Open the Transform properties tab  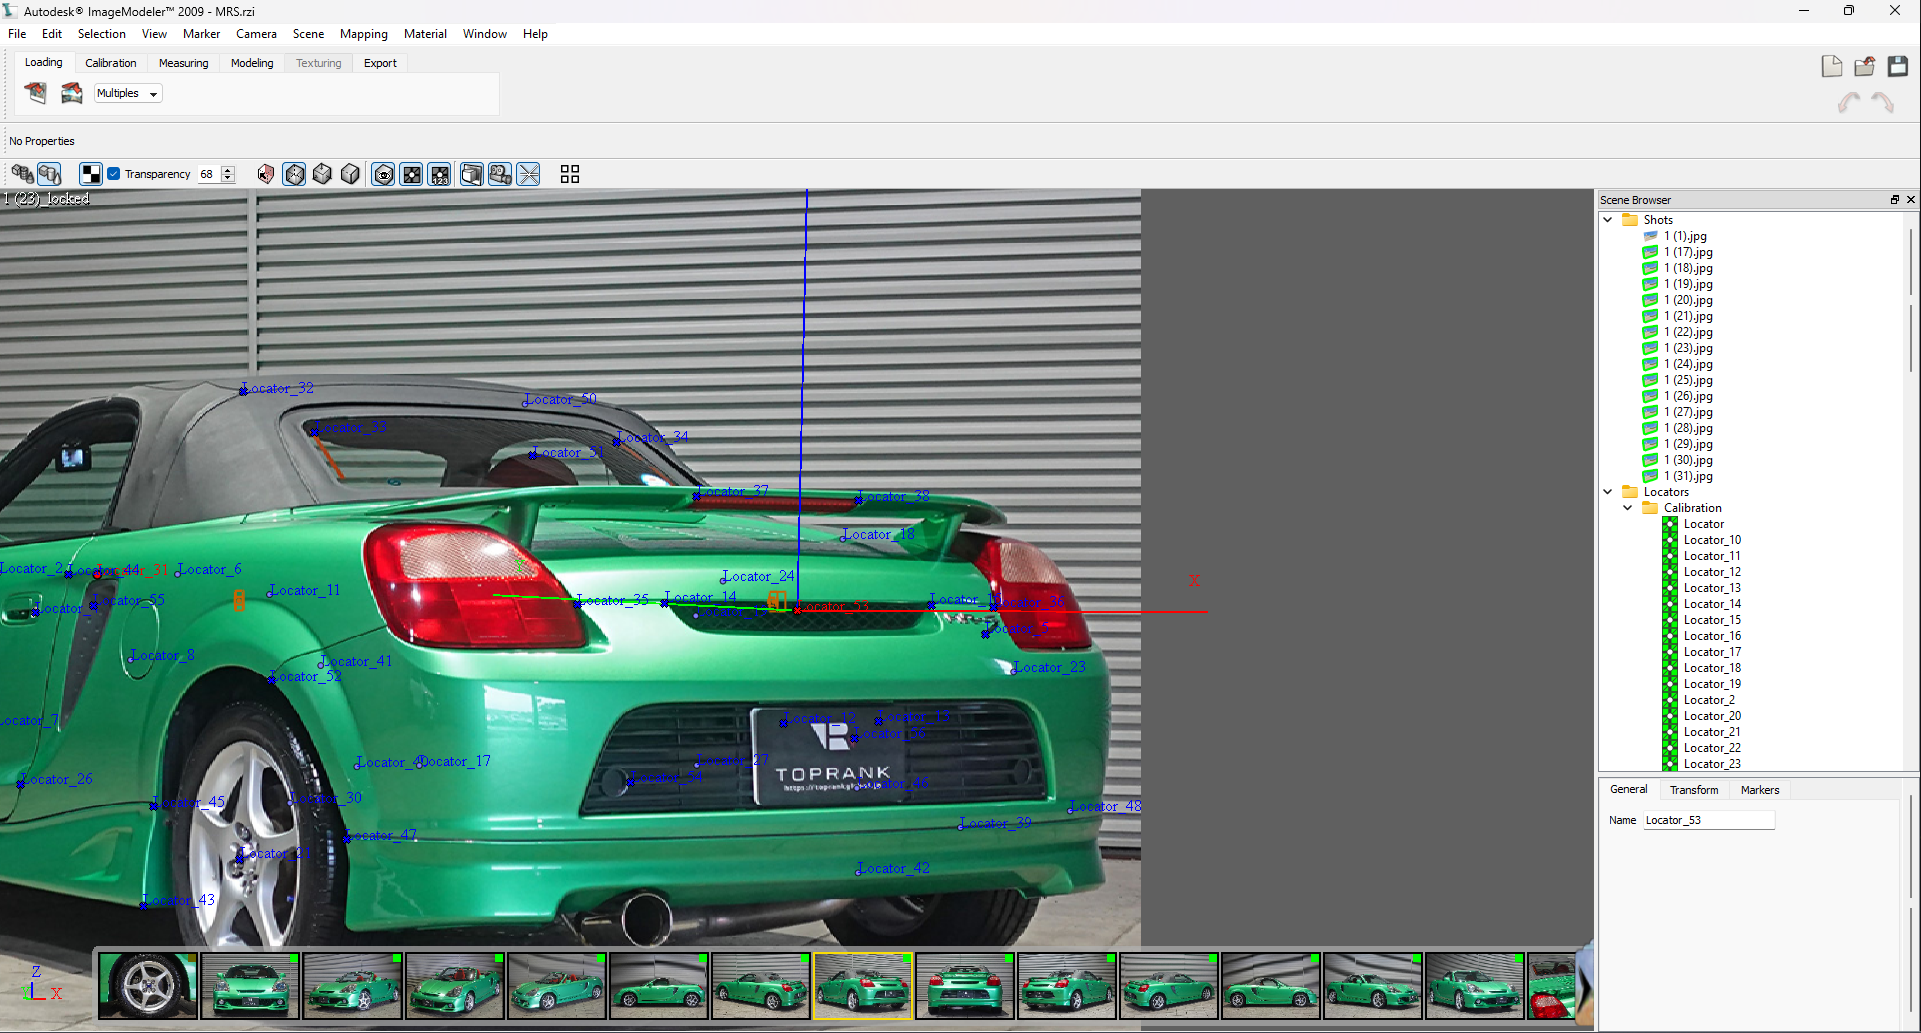1694,790
